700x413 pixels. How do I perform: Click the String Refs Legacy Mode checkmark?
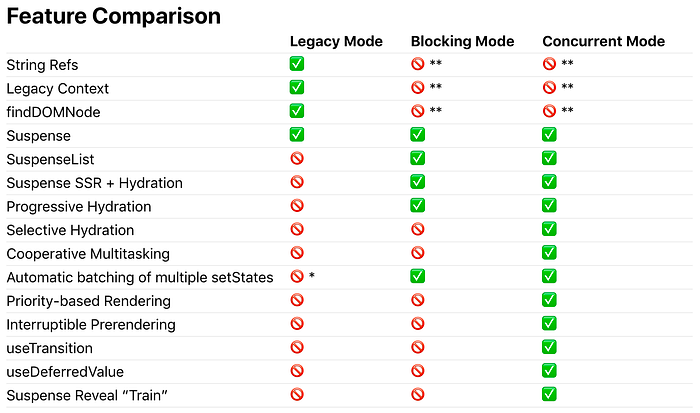click(x=297, y=64)
